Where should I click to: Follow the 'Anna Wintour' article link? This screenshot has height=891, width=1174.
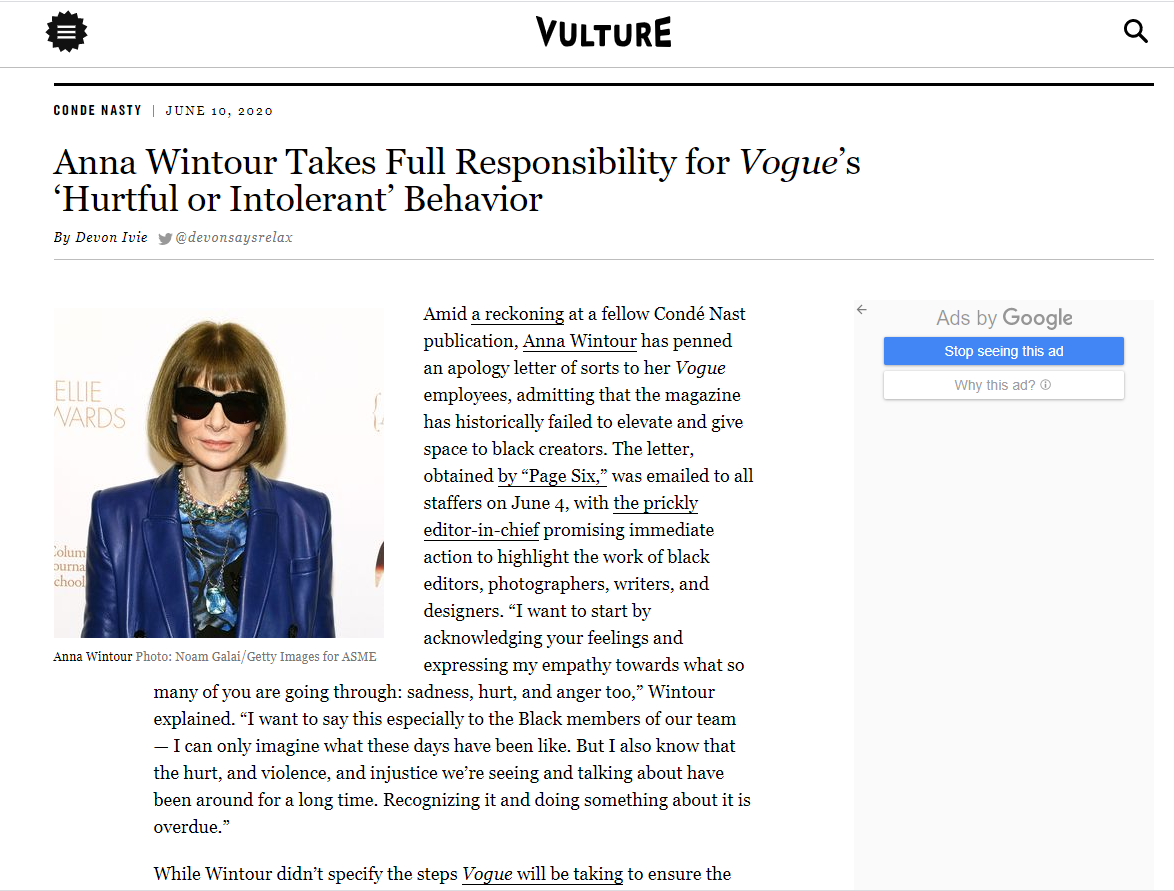(x=580, y=341)
